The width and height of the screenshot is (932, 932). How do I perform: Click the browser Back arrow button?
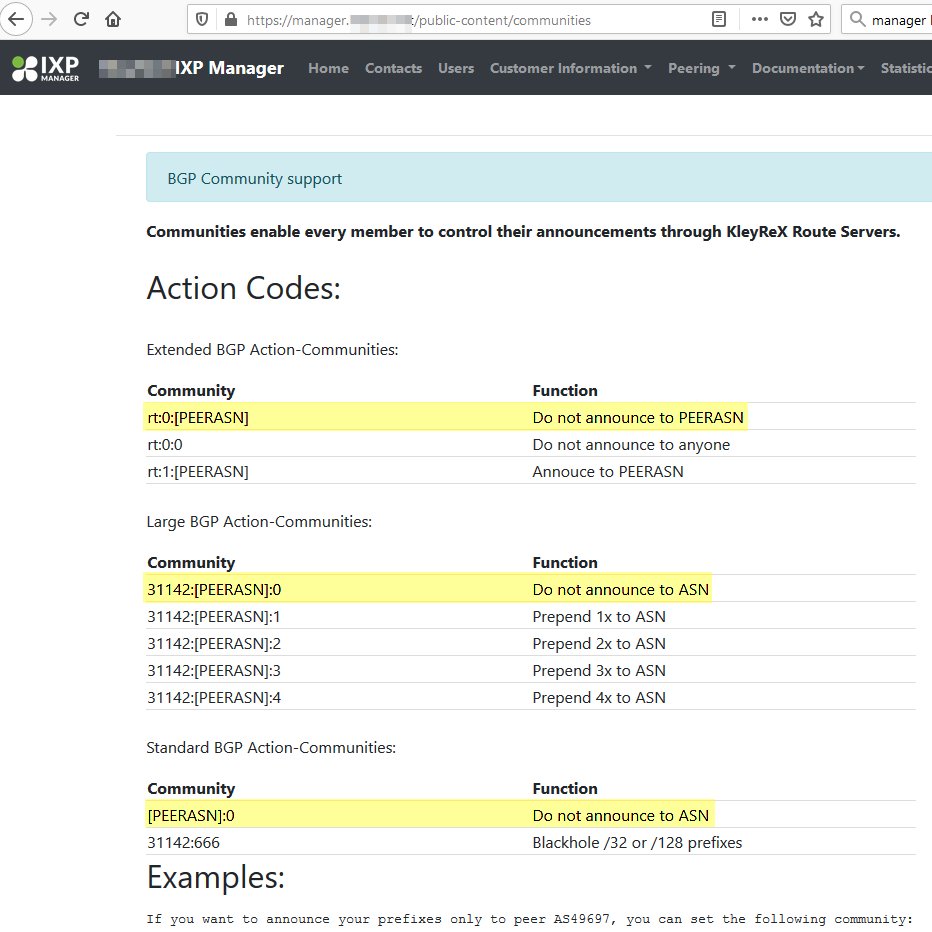coord(17,19)
